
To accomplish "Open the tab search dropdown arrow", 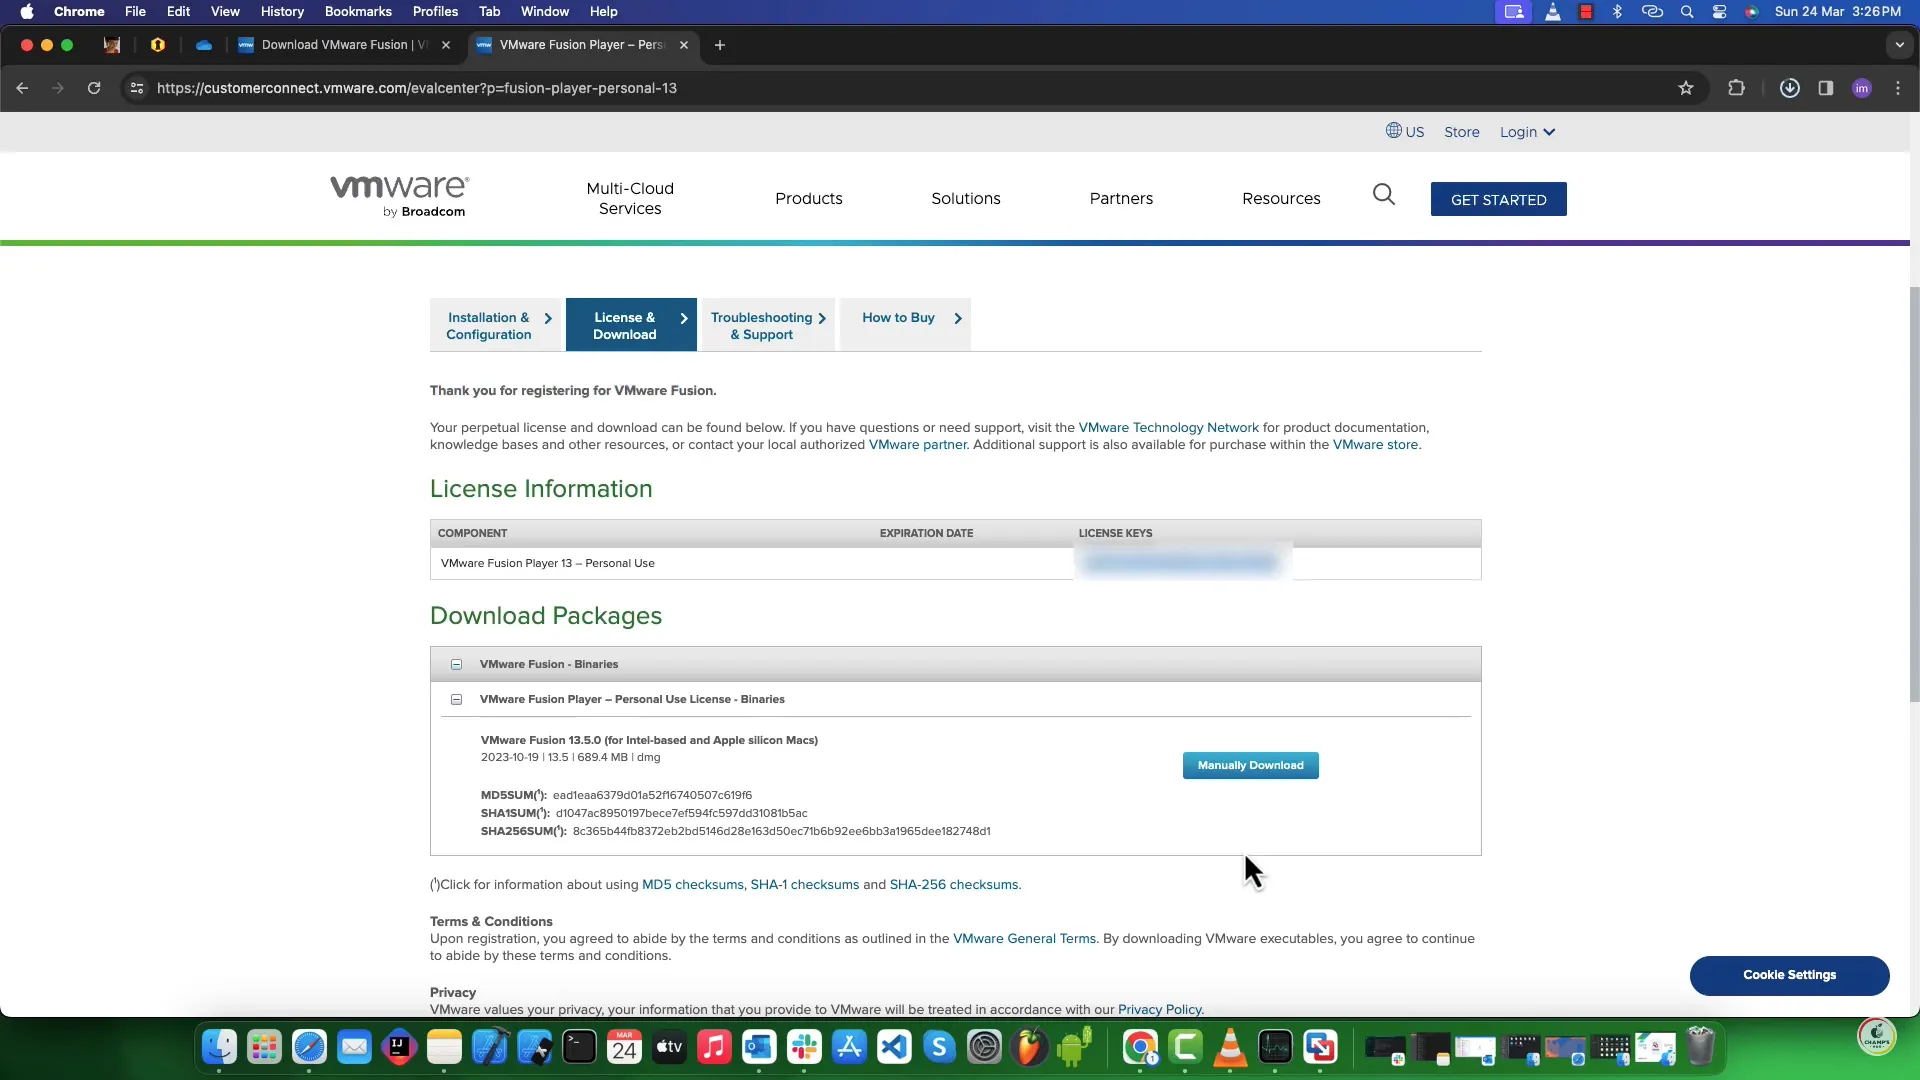I will [1899, 45].
